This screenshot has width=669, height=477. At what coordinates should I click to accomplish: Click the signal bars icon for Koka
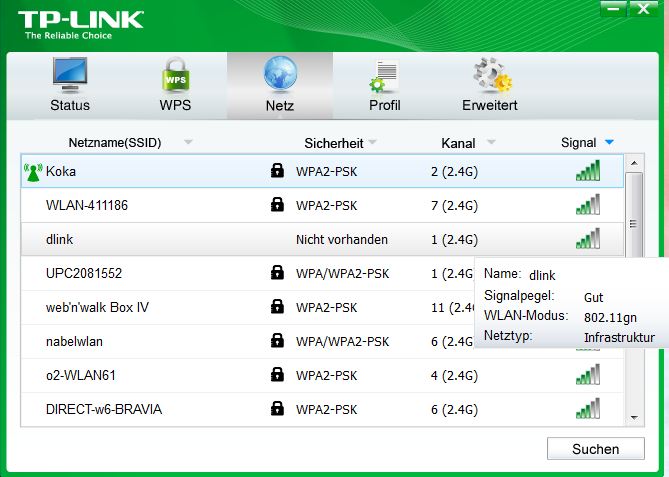588,171
